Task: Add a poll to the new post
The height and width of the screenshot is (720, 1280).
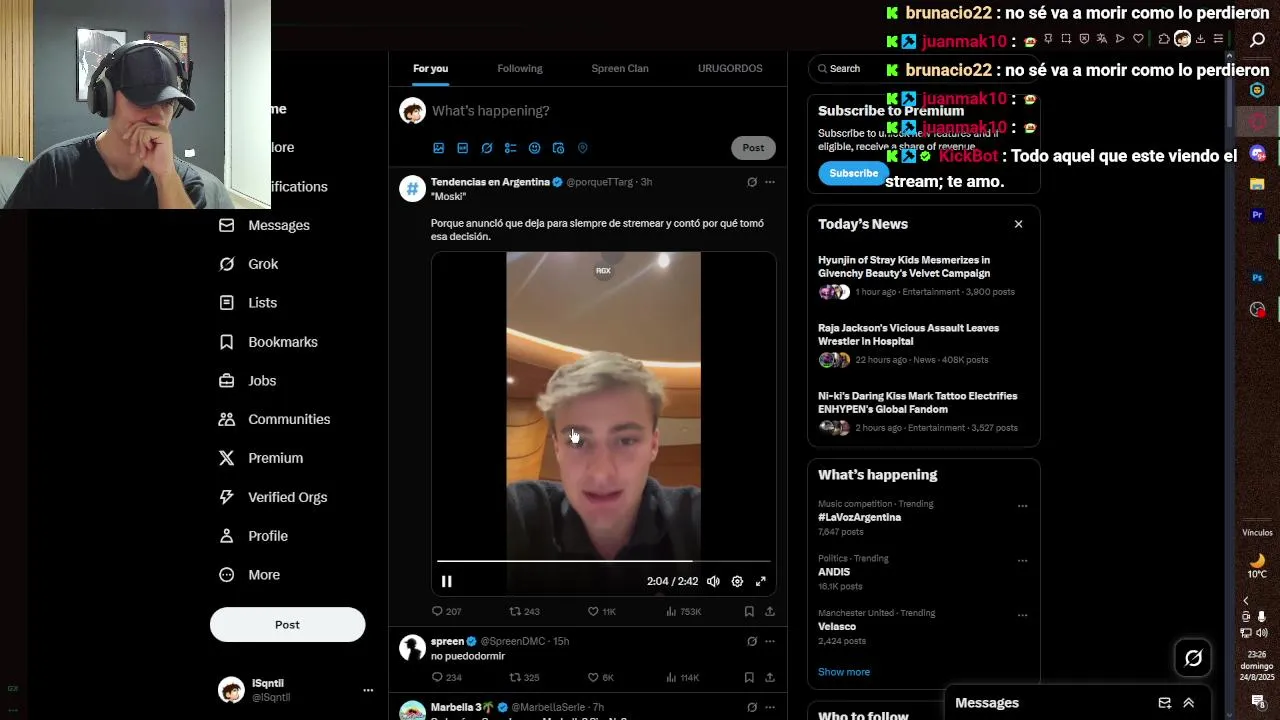Action: (x=510, y=148)
